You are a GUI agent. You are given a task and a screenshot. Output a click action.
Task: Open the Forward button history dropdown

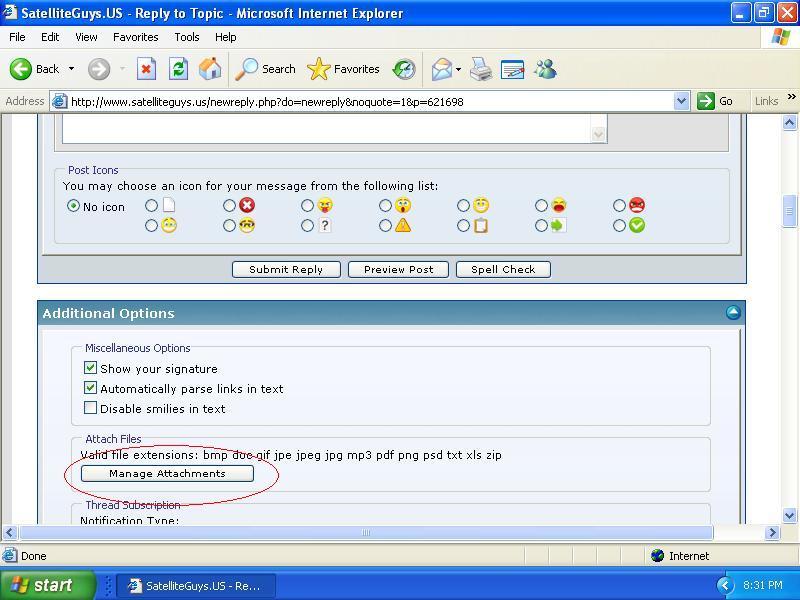click(x=122, y=69)
